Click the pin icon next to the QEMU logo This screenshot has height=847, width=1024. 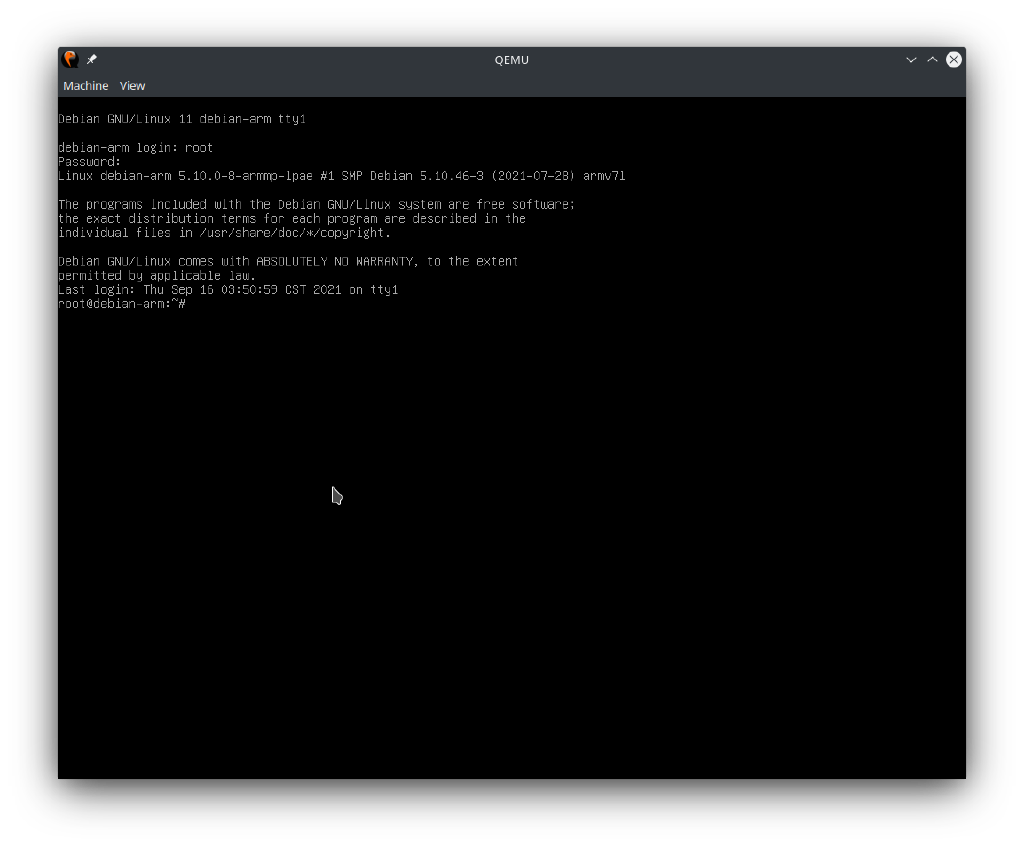pos(90,59)
